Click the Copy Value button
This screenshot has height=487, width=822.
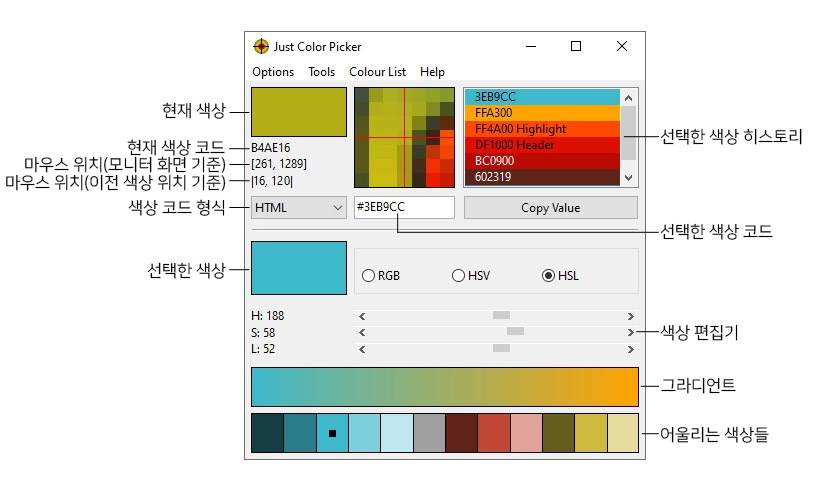click(x=550, y=208)
